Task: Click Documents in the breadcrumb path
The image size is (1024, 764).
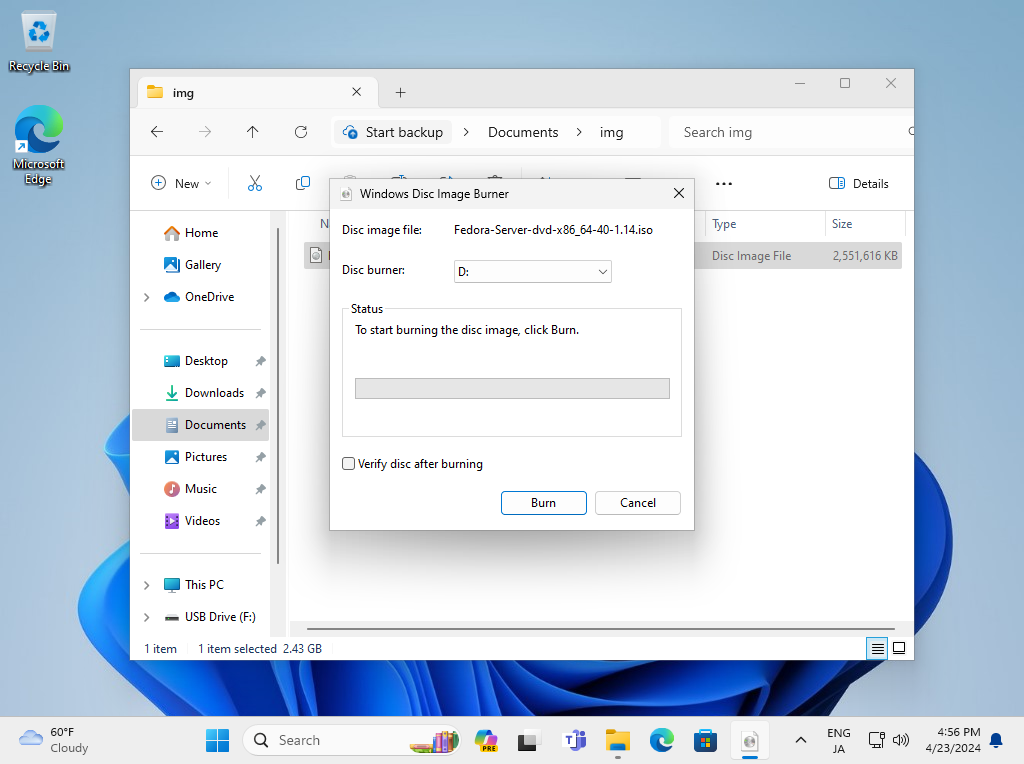Action: point(523,131)
